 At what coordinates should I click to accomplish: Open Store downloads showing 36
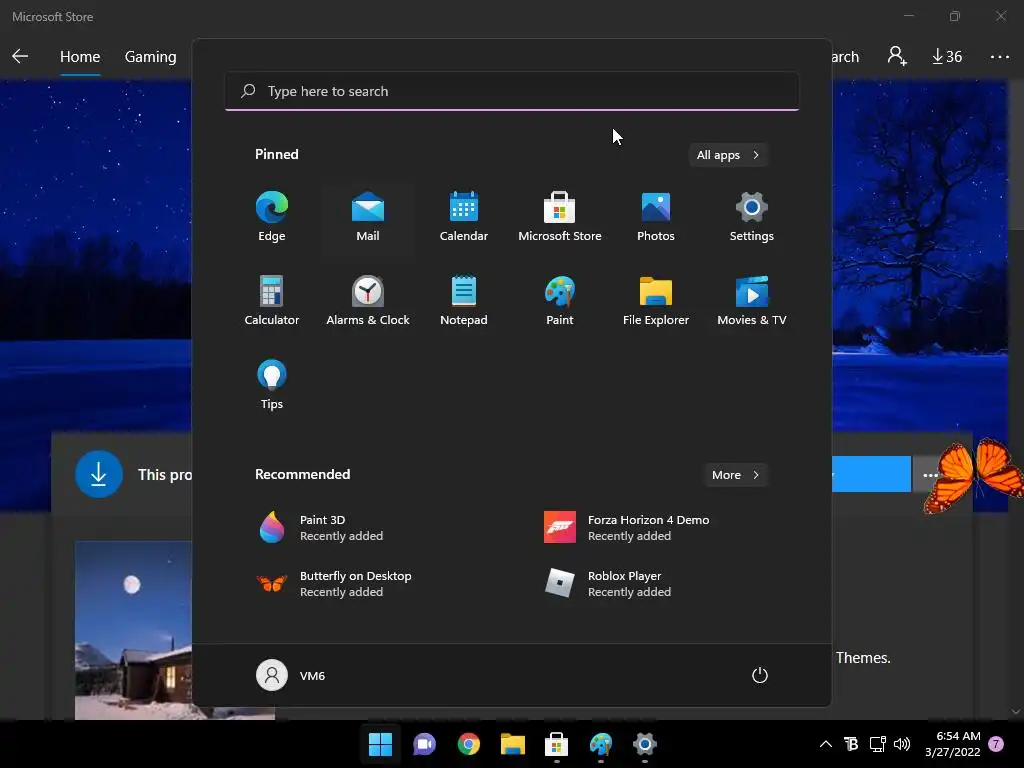pyautogui.click(x=947, y=57)
